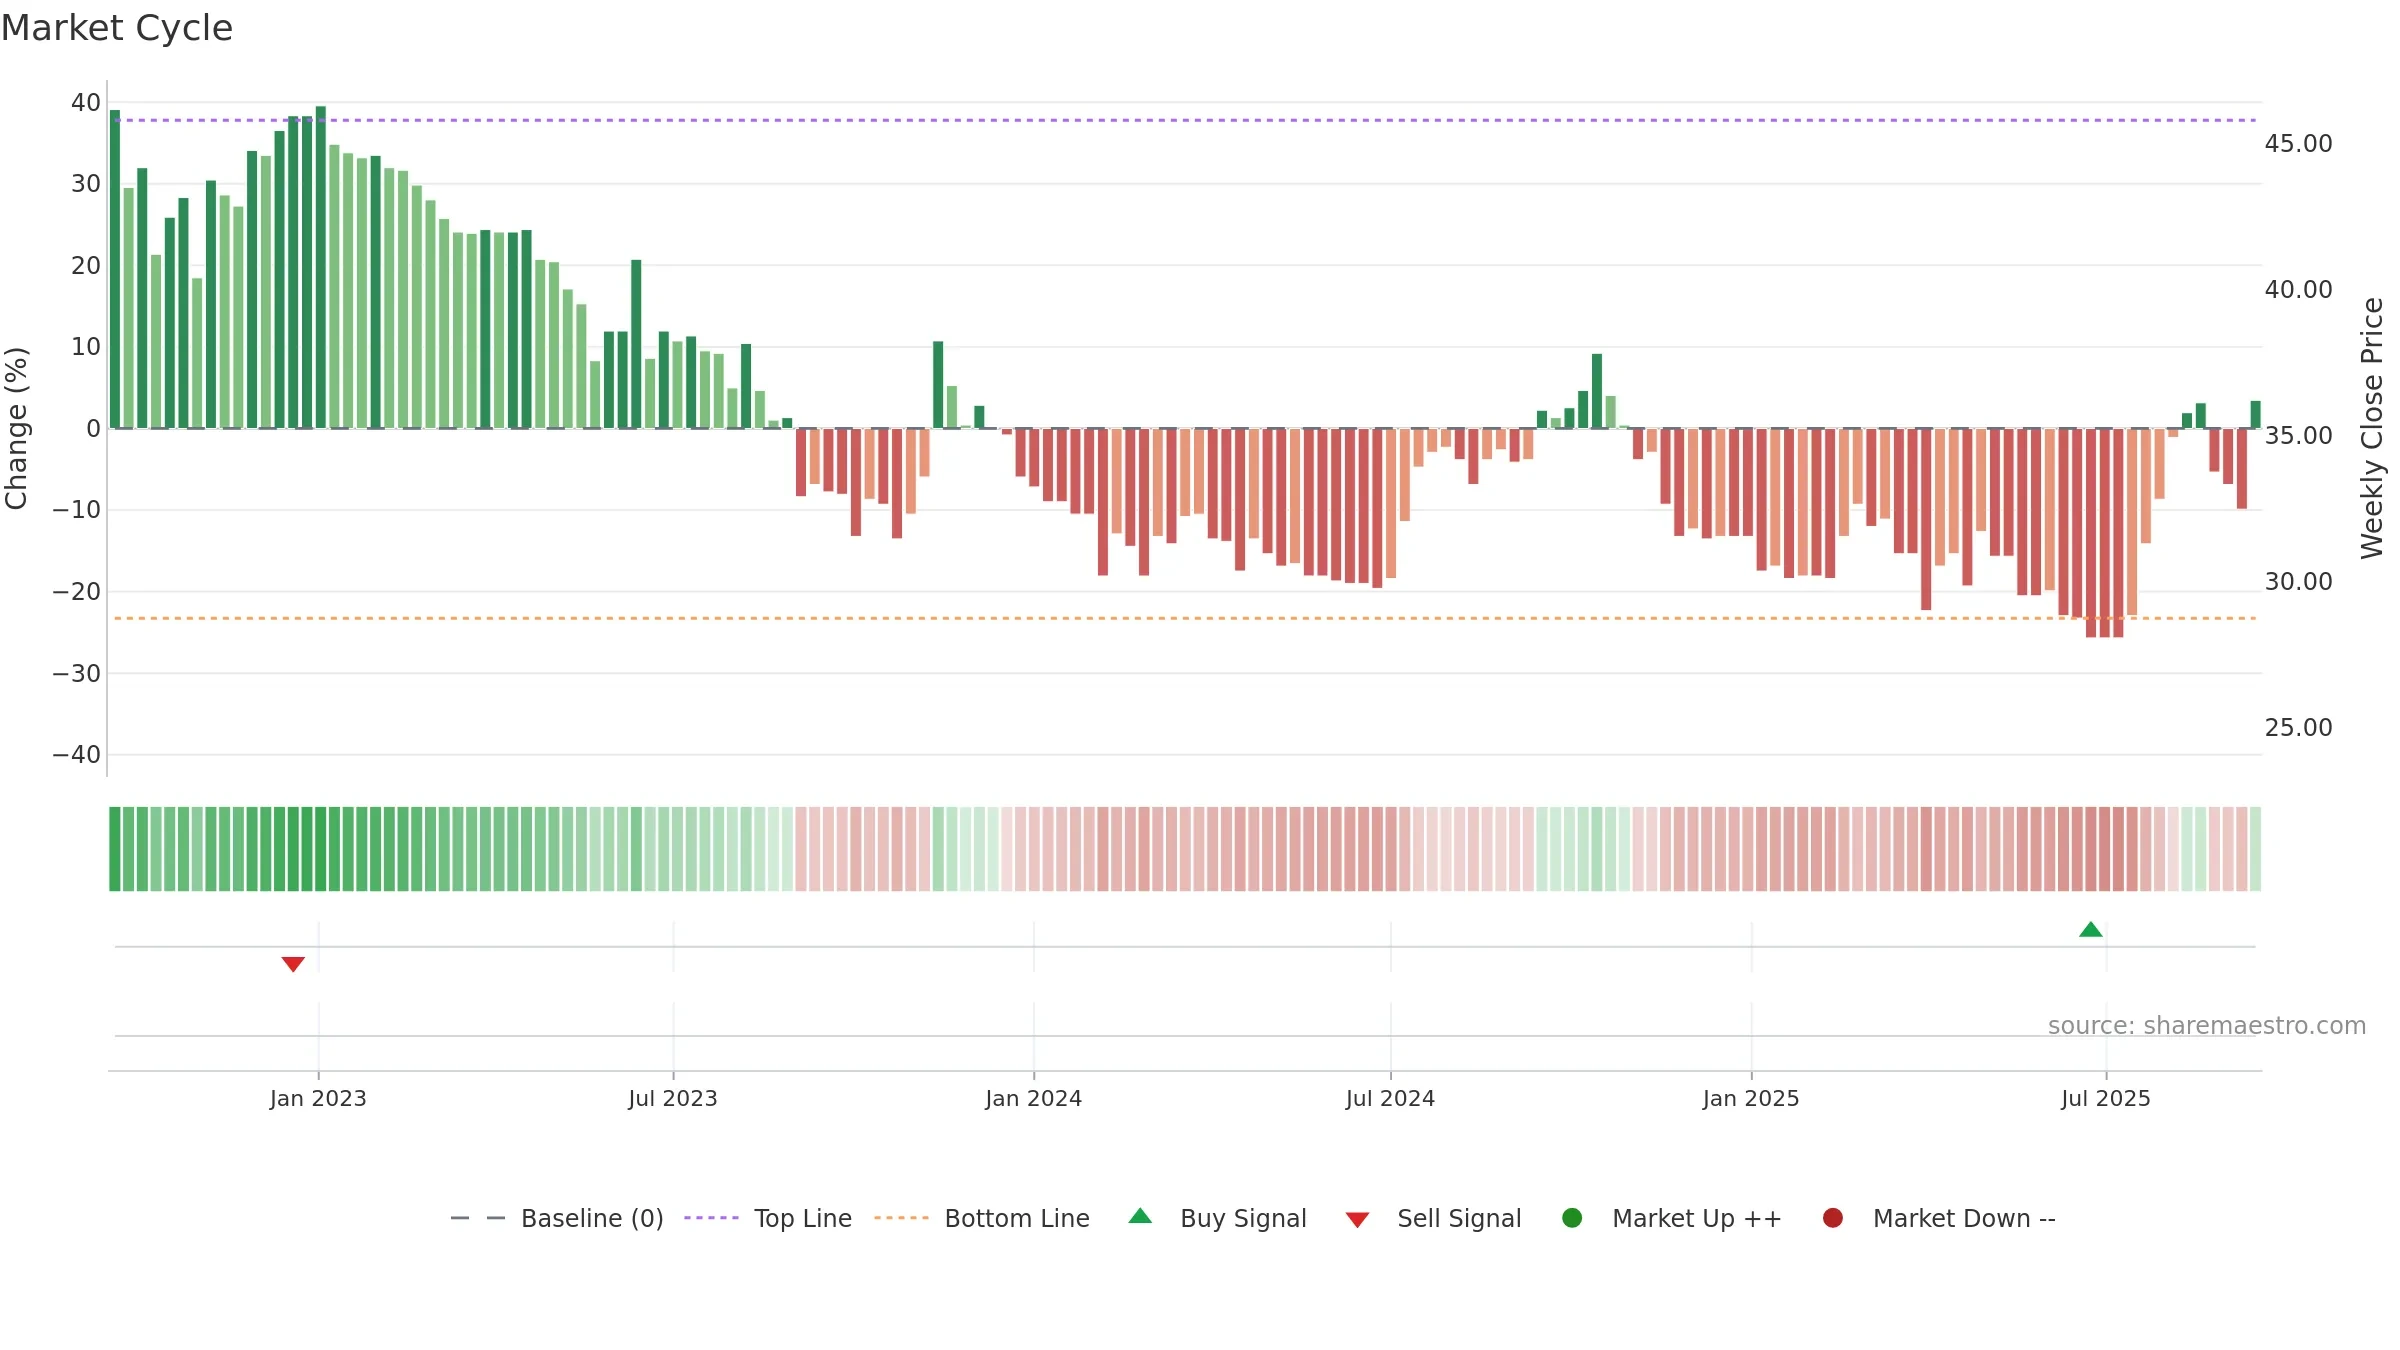Select the green buy signal marker near Jul 2025

pos(2091,930)
